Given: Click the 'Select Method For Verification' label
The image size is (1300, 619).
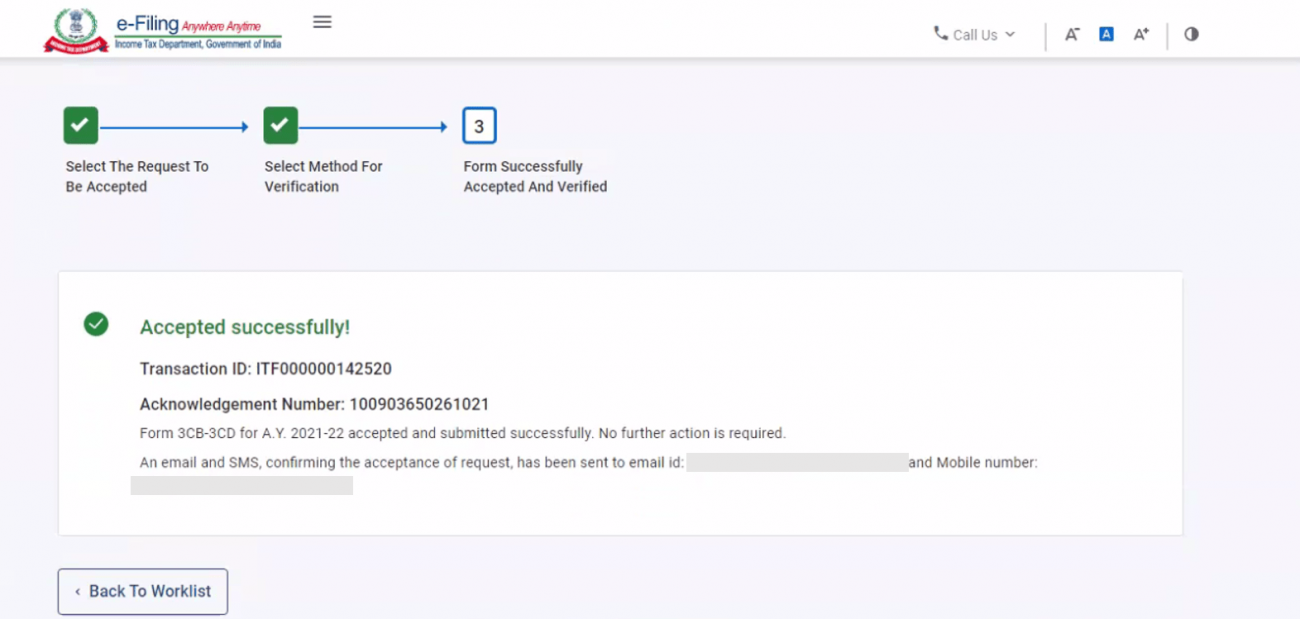Looking at the screenshot, I should tap(323, 176).
